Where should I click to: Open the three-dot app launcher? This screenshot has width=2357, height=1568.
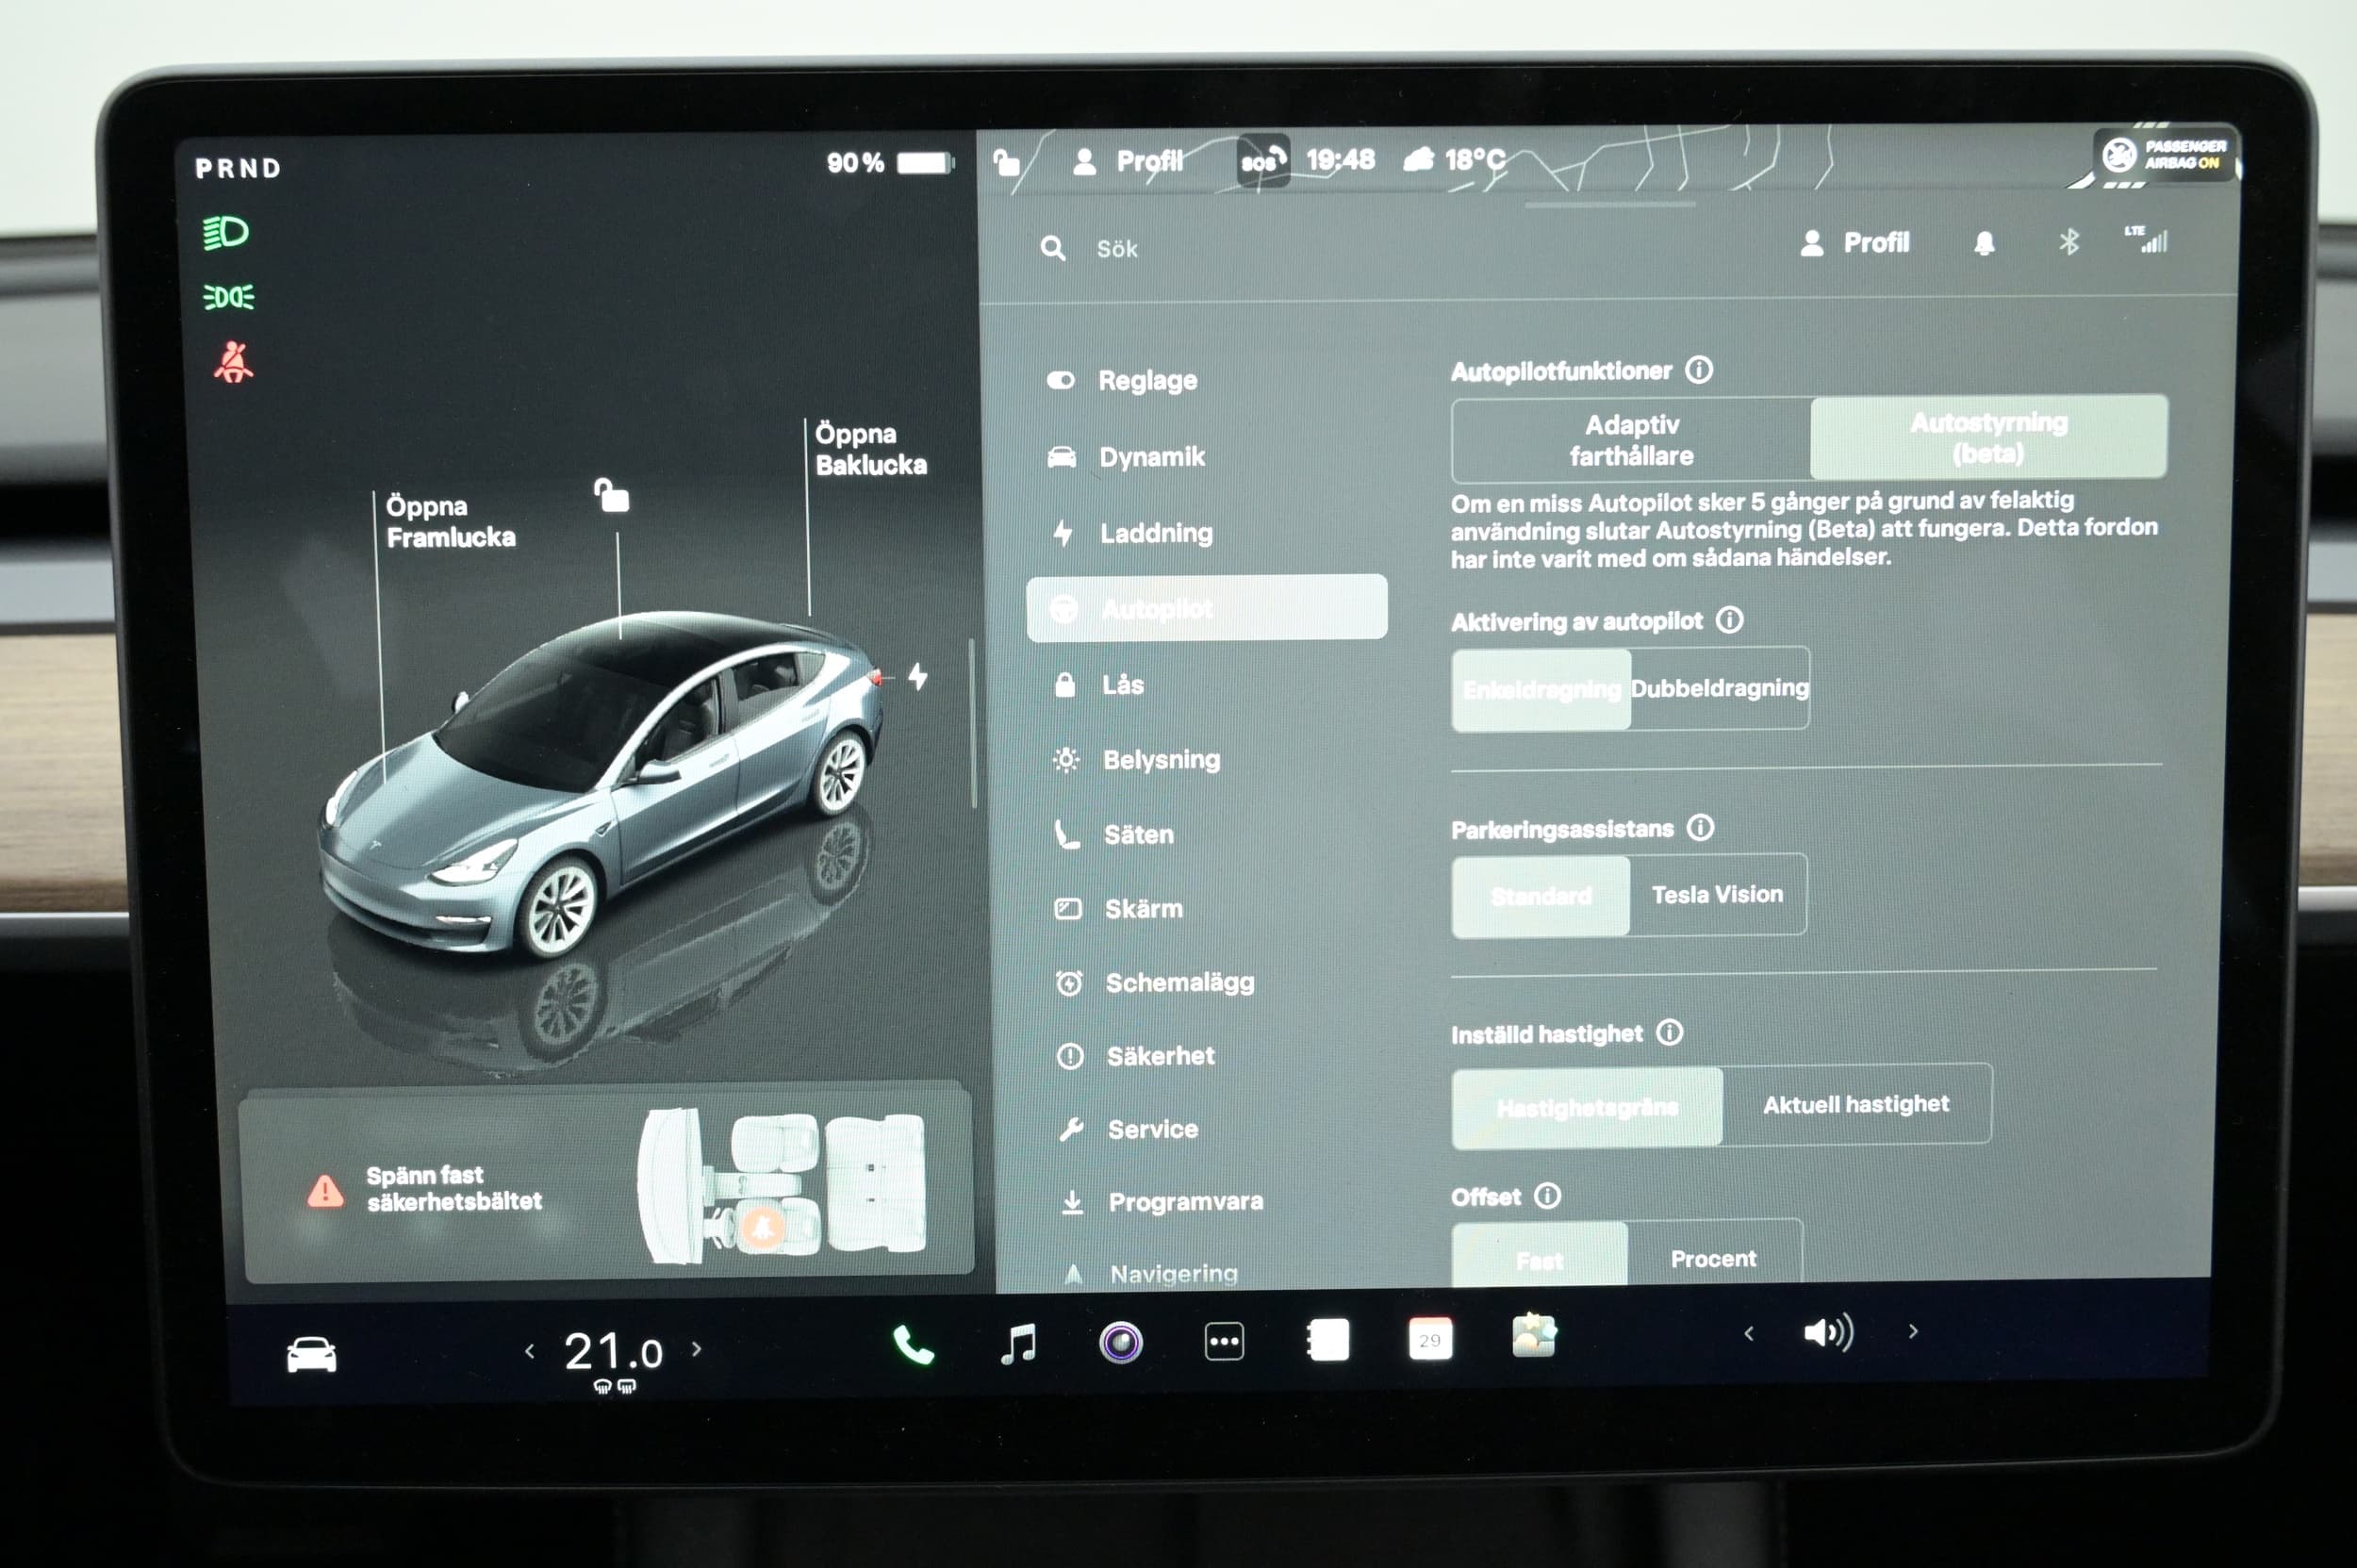(x=1224, y=1342)
